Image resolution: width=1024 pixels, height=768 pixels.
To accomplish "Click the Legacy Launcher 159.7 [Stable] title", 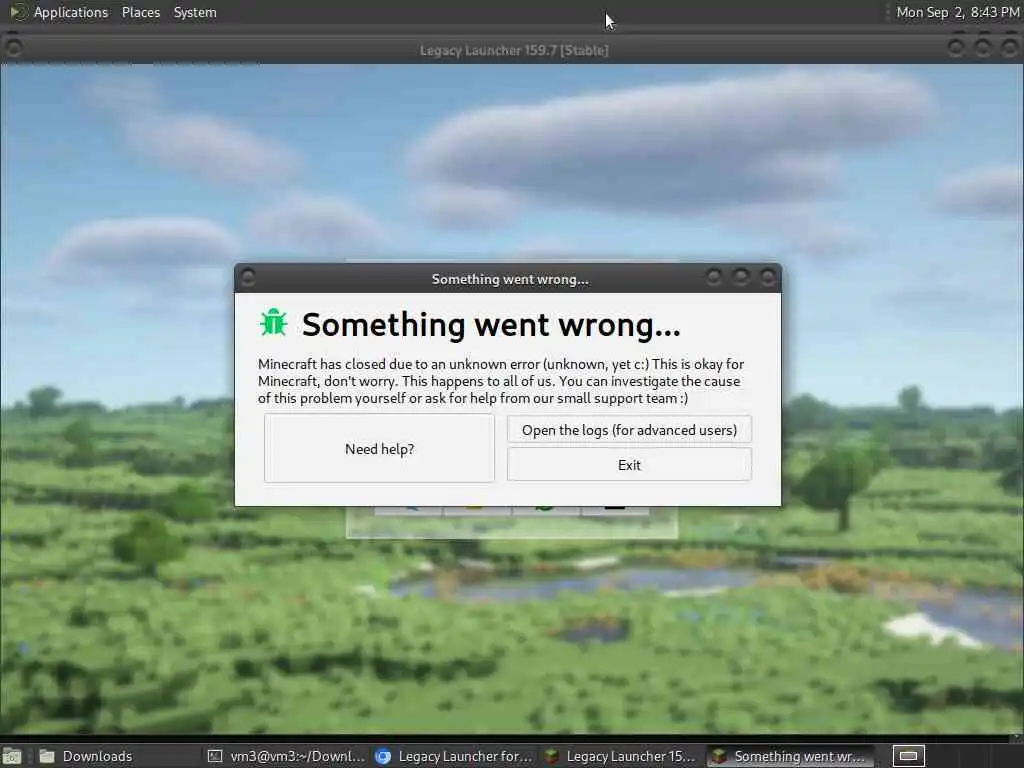I will pos(514,50).
